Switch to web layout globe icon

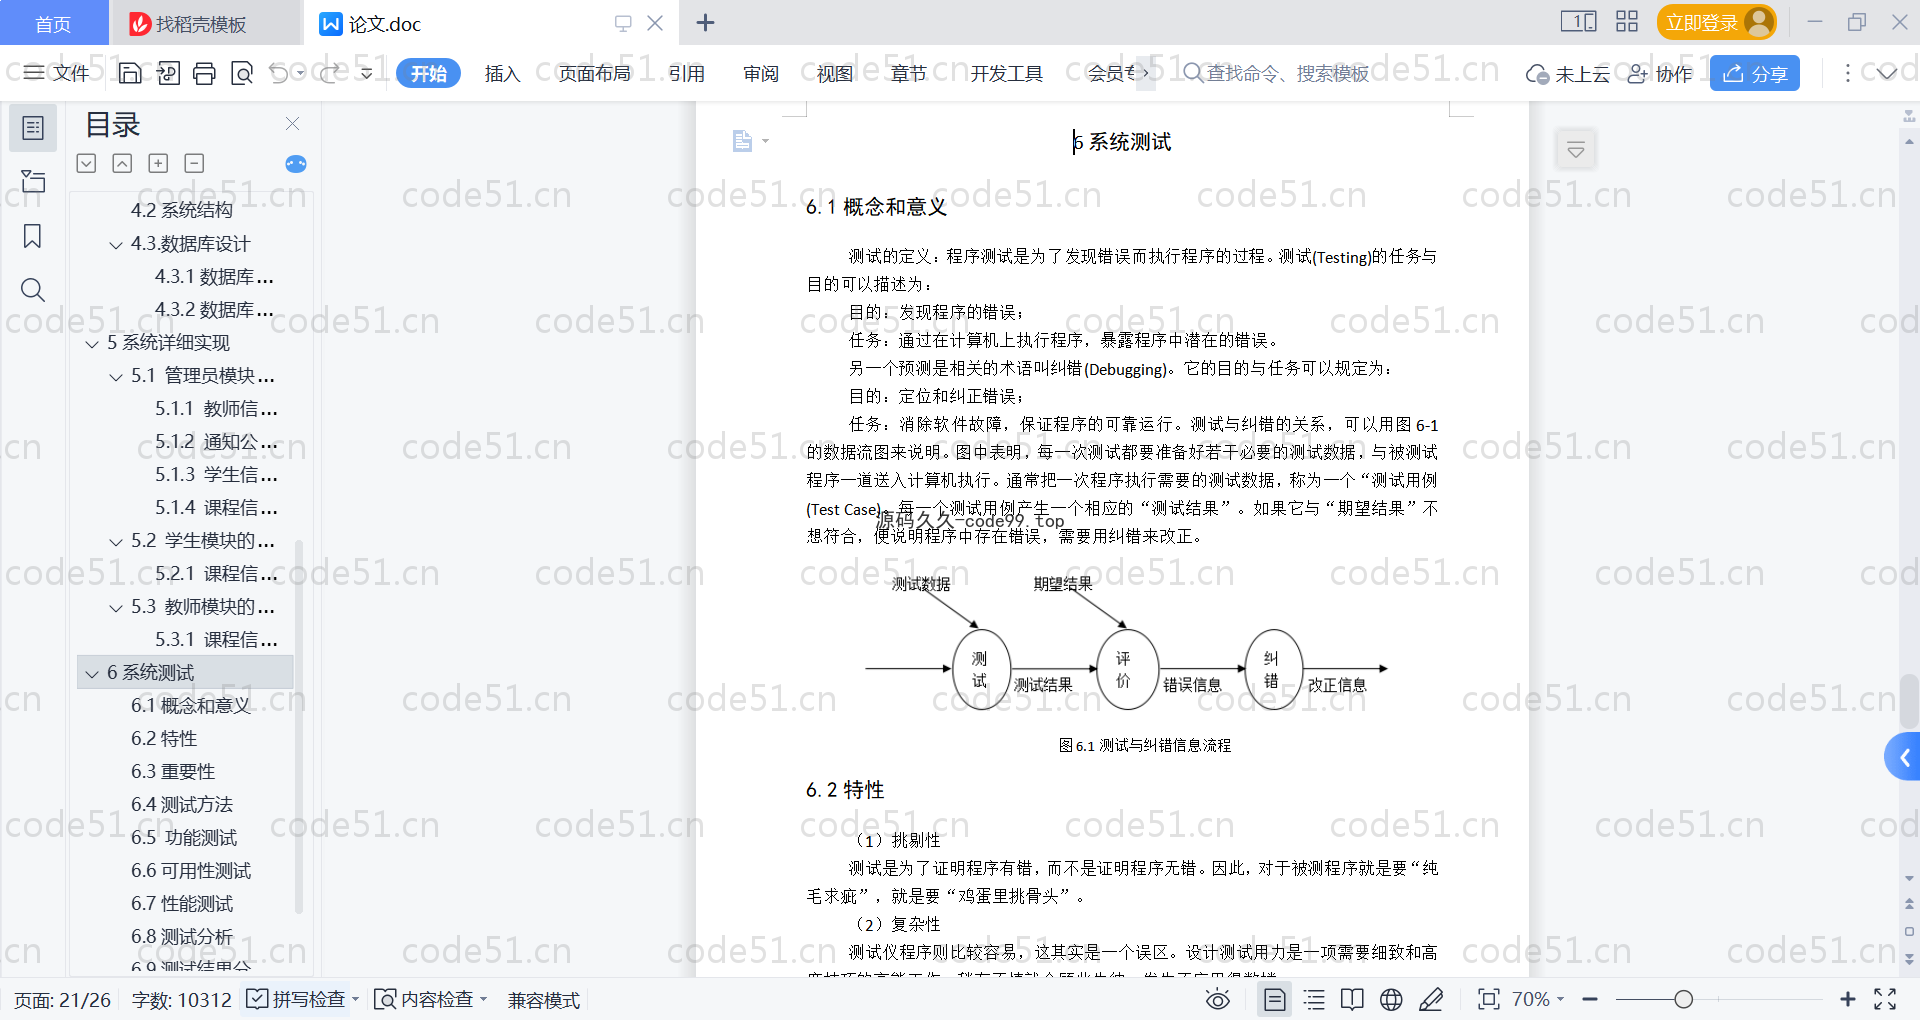tap(1391, 999)
